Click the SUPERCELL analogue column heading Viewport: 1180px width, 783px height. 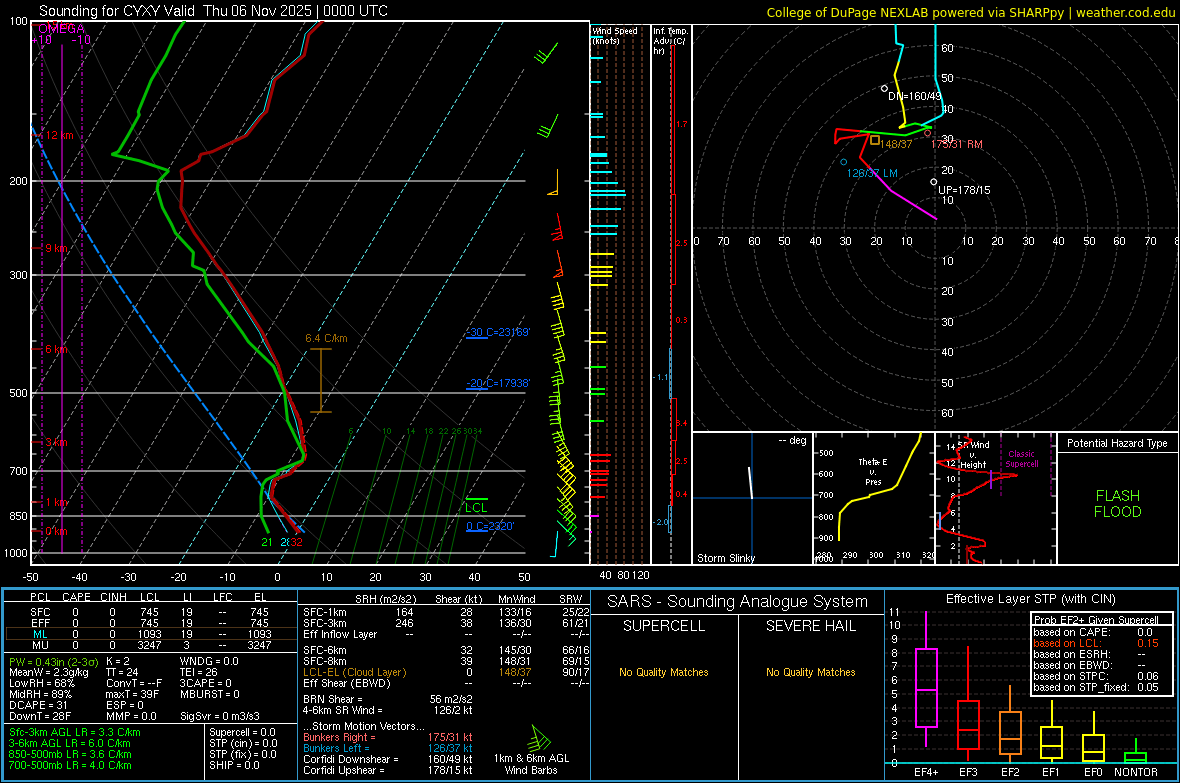[664, 626]
